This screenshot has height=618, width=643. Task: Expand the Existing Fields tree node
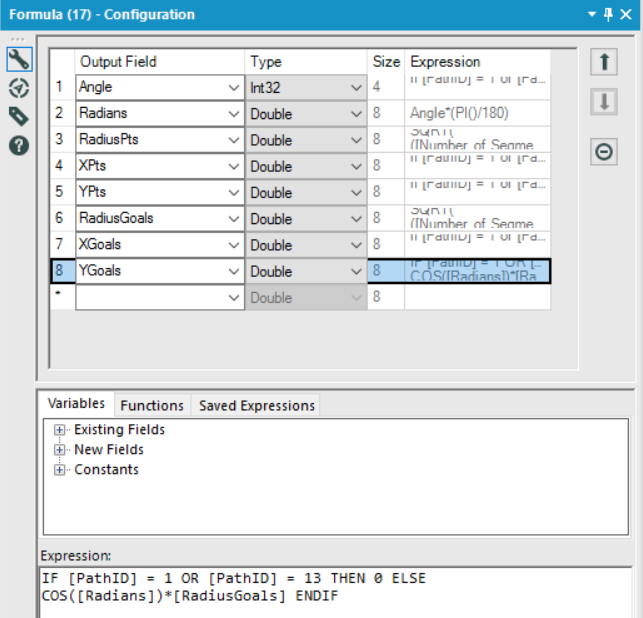click(60, 430)
